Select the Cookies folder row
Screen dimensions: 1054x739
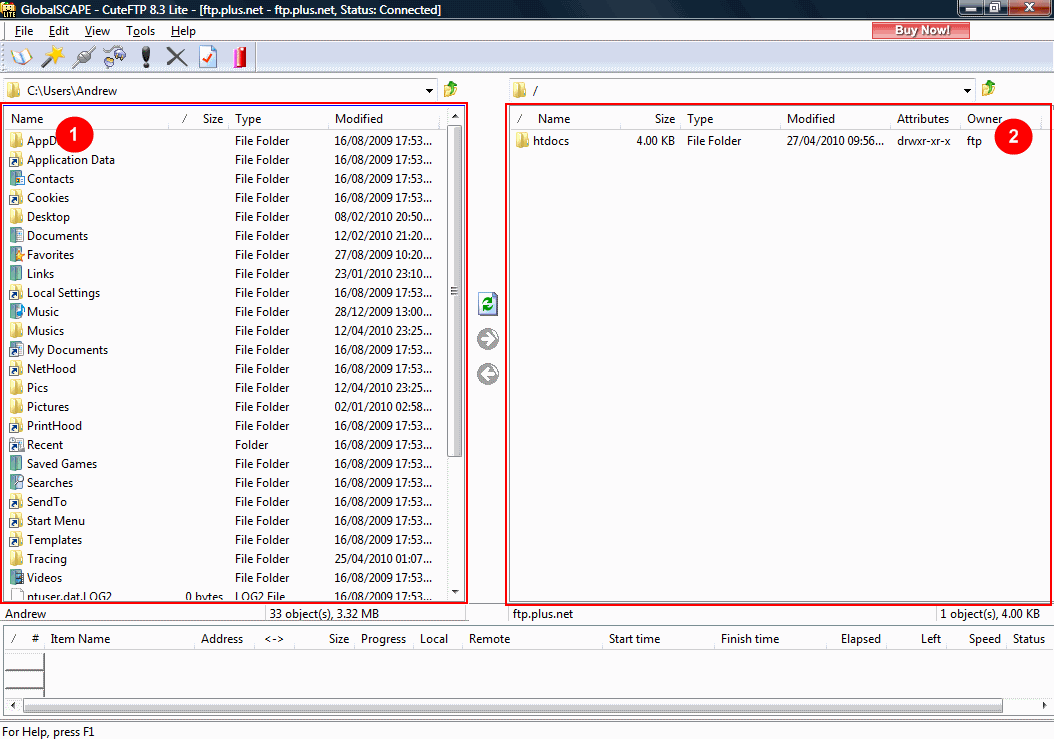click(225, 198)
